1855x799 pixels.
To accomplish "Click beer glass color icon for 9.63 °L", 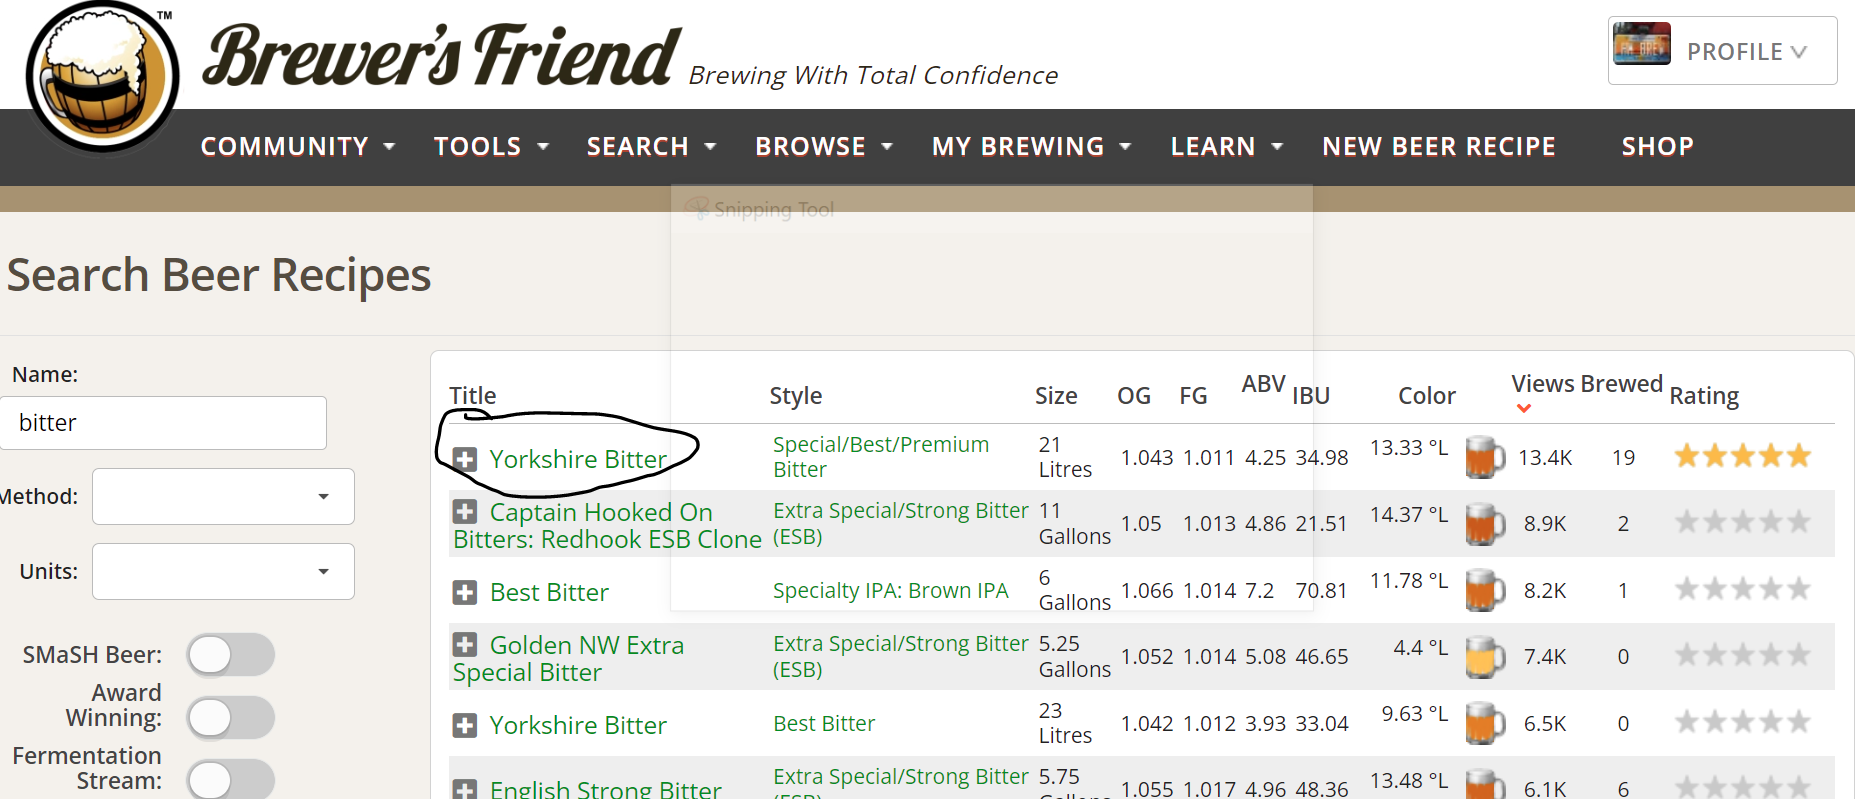I will click(x=1485, y=723).
